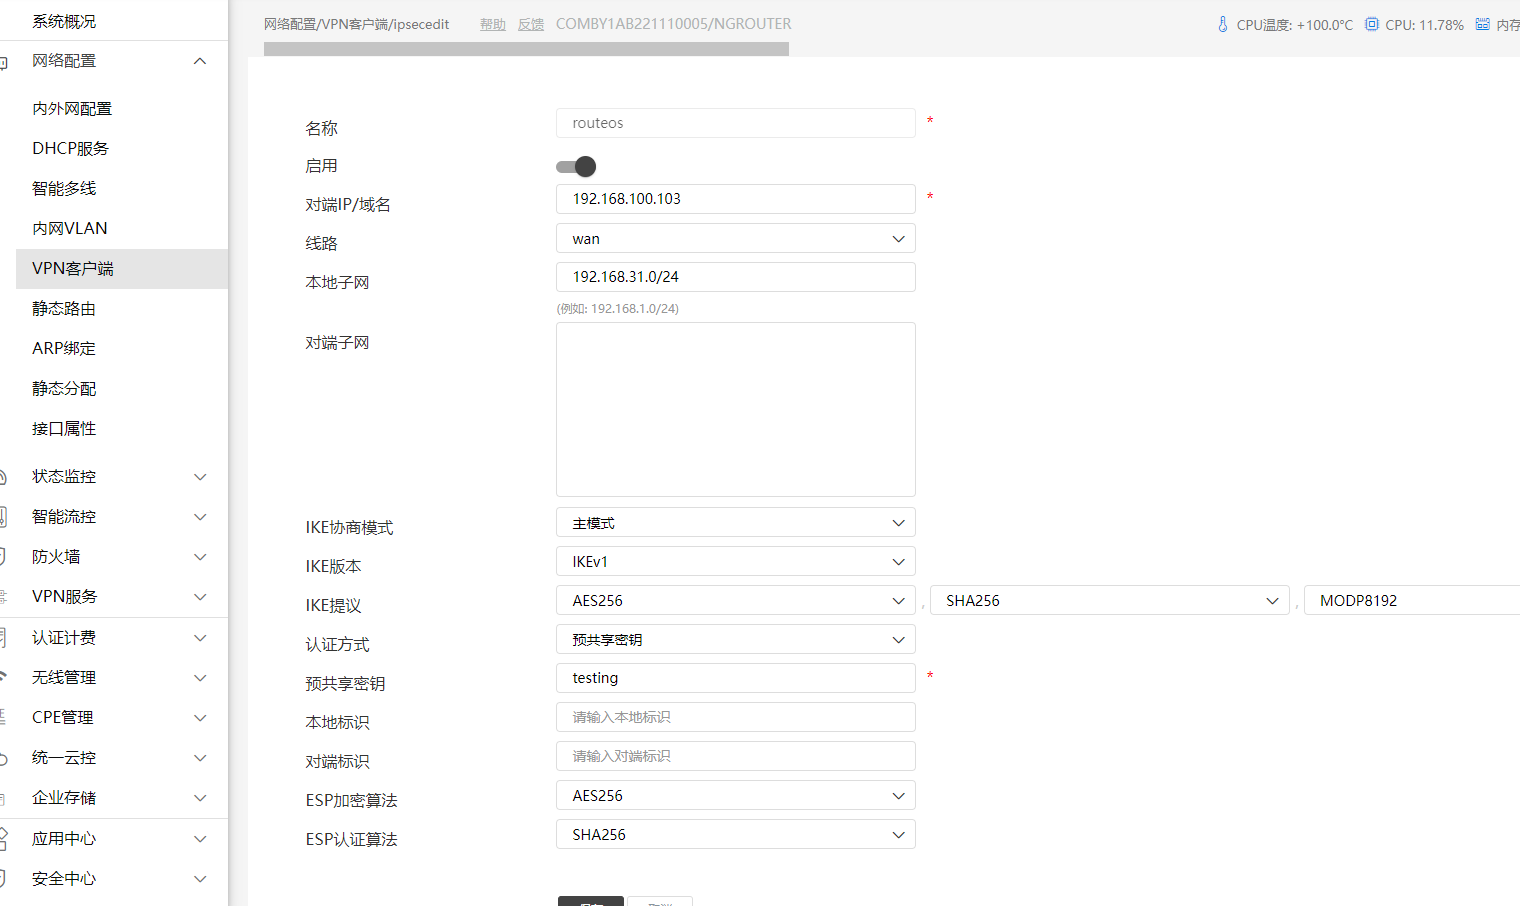Click the 预共享密钥 field containing testing
1520x906 pixels.
pos(735,678)
